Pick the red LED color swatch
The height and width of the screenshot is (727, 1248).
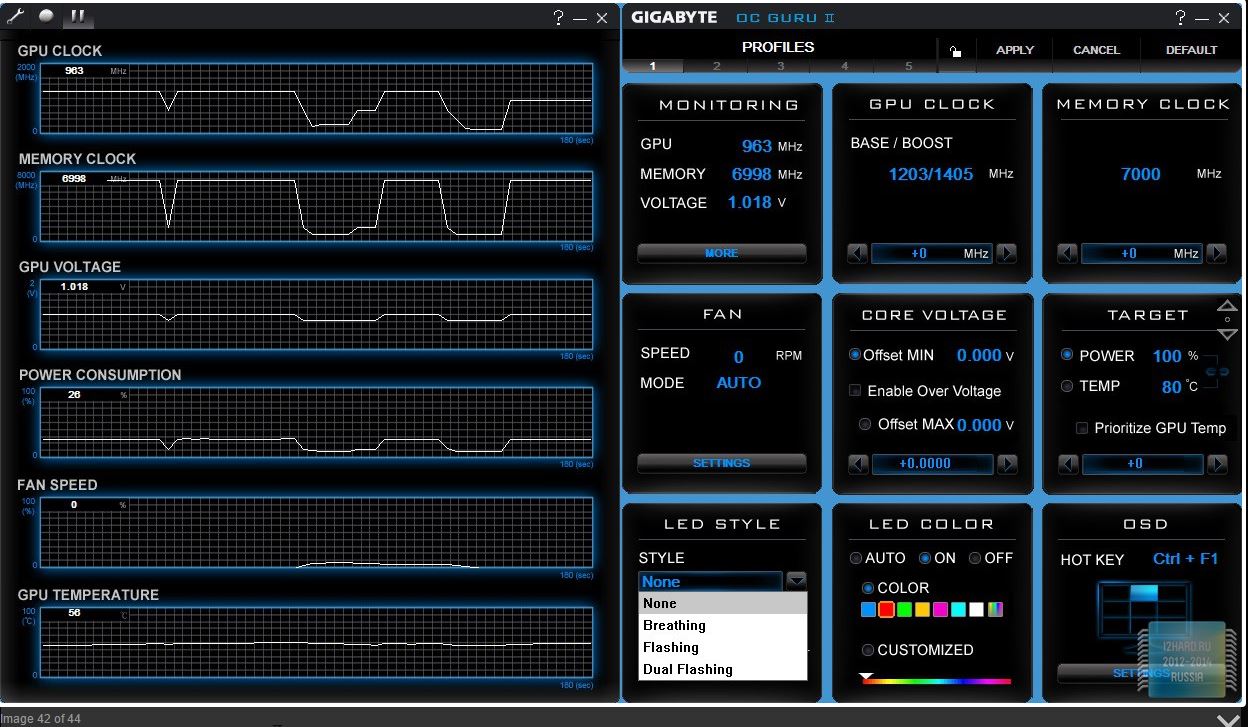(886, 609)
